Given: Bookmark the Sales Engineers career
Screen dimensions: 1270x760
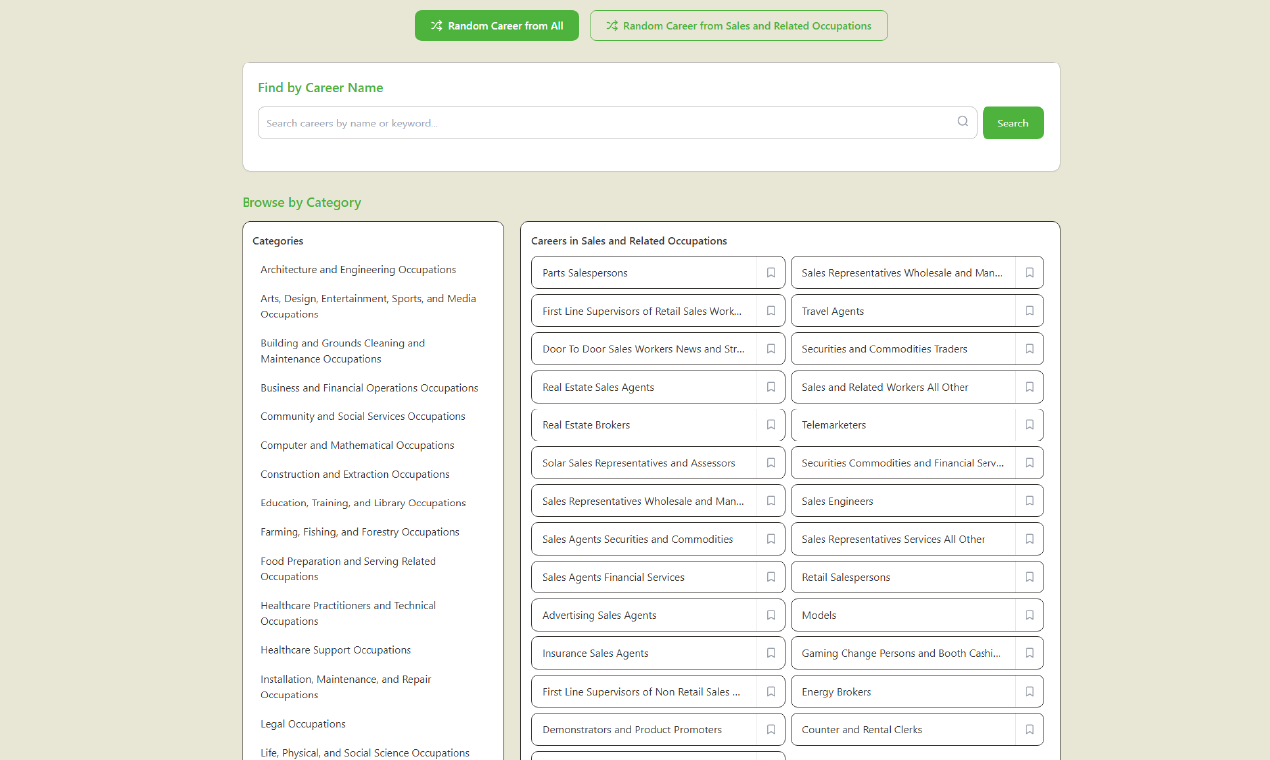Looking at the screenshot, I should point(1029,501).
